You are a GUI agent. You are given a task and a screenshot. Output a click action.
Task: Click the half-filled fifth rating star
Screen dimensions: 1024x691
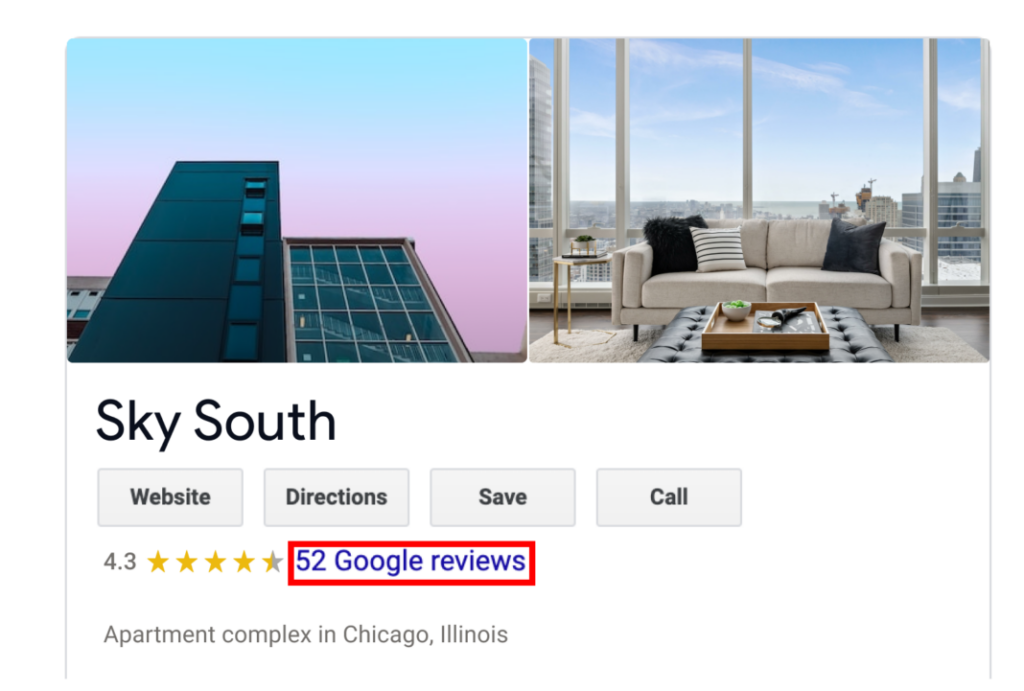(272, 562)
